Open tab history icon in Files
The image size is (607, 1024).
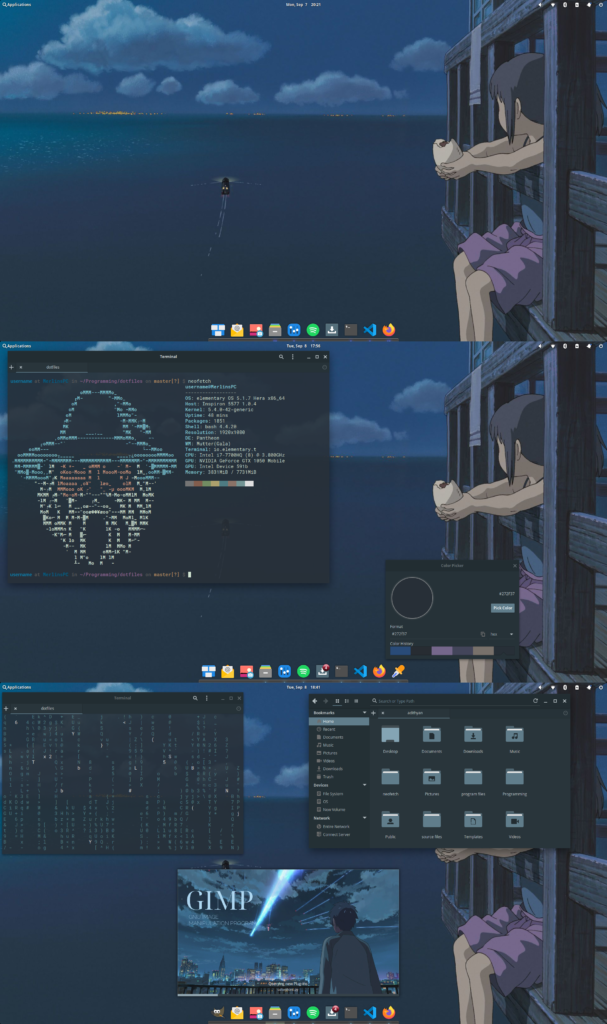pyautogui.click(x=565, y=712)
